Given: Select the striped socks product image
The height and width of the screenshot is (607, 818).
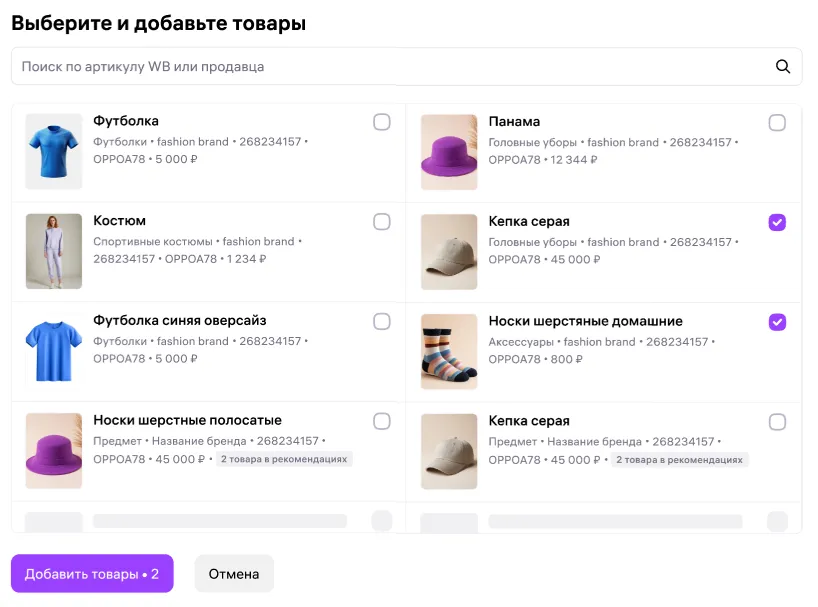Looking at the screenshot, I should pos(449,351).
